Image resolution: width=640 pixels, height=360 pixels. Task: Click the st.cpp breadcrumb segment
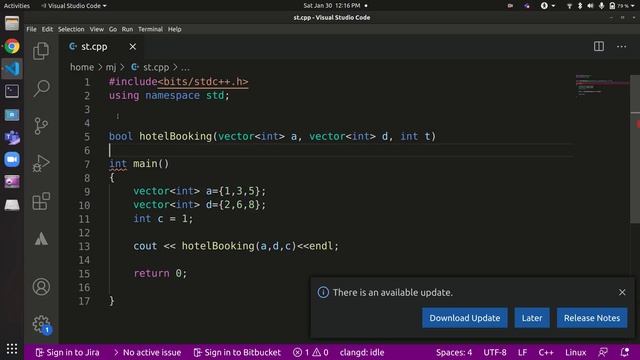[x=150, y=67]
